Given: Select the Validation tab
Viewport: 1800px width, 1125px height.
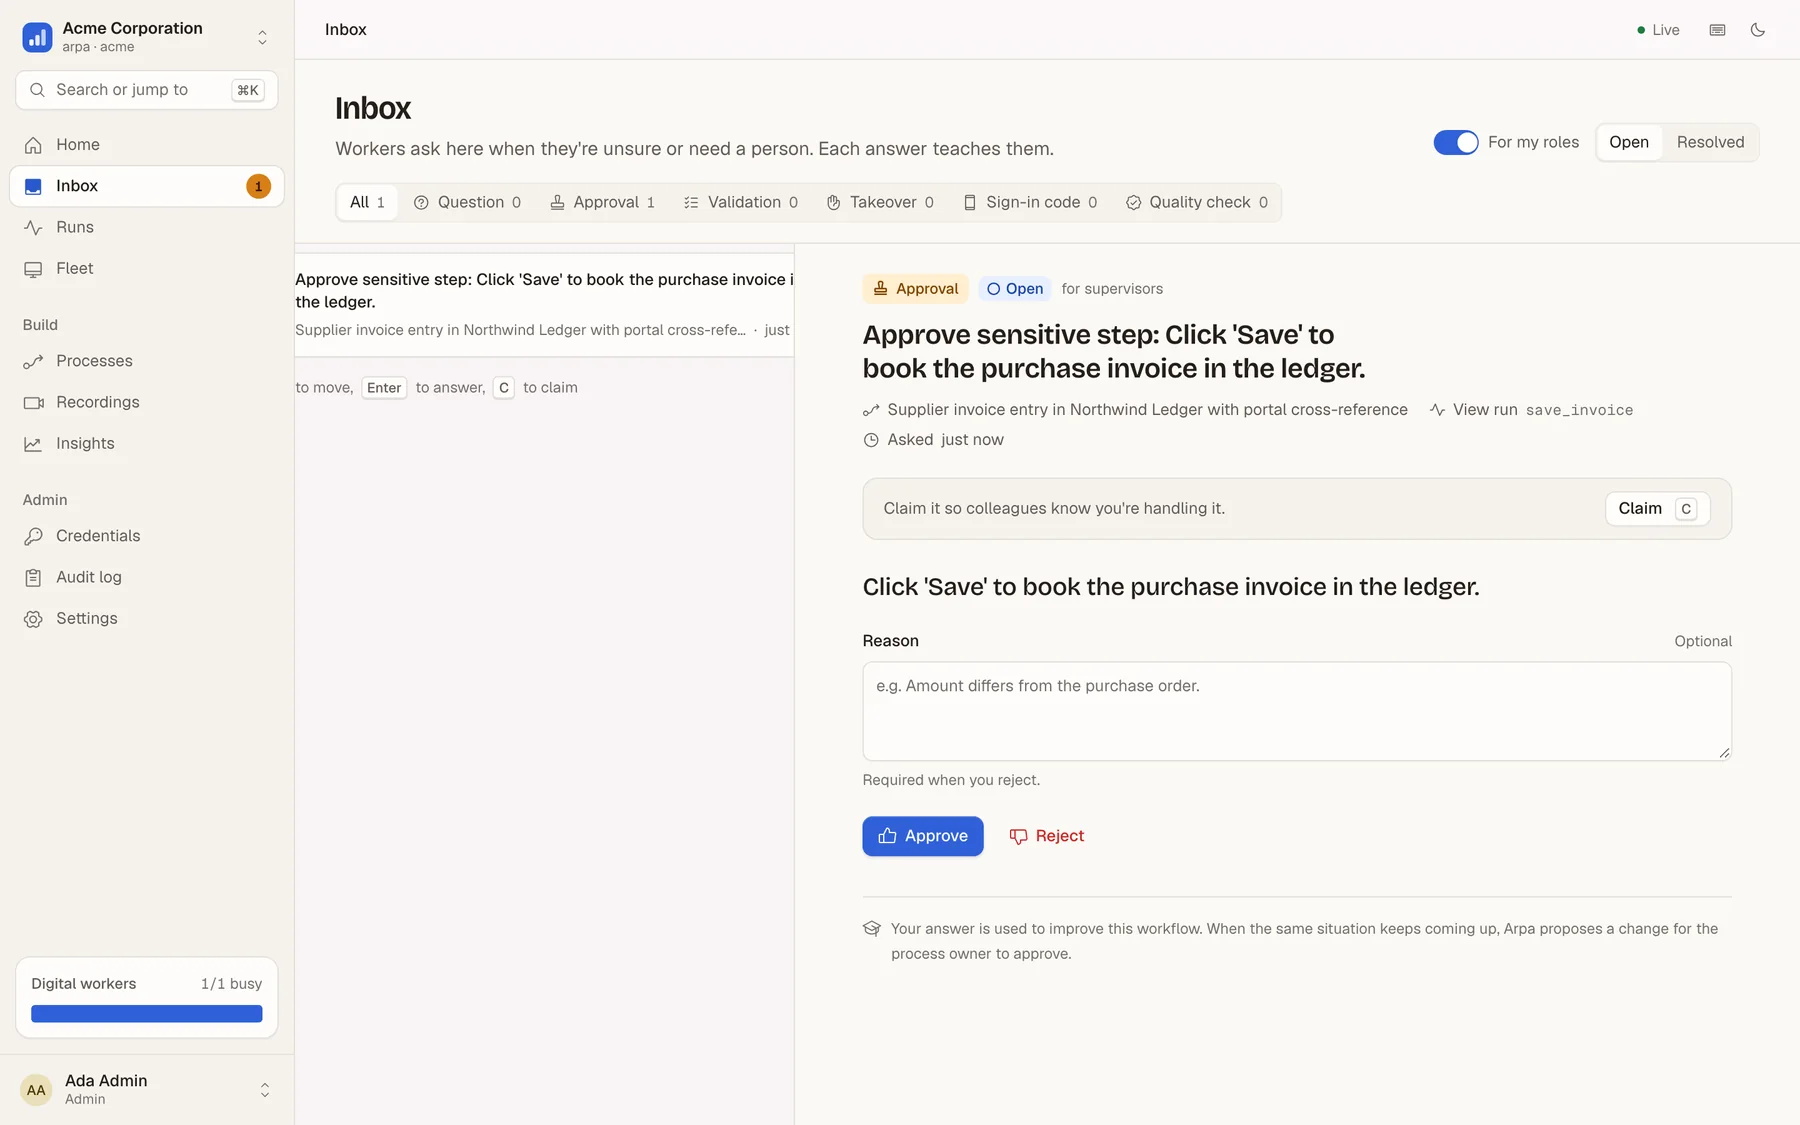Looking at the screenshot, I should pos(741,203).
